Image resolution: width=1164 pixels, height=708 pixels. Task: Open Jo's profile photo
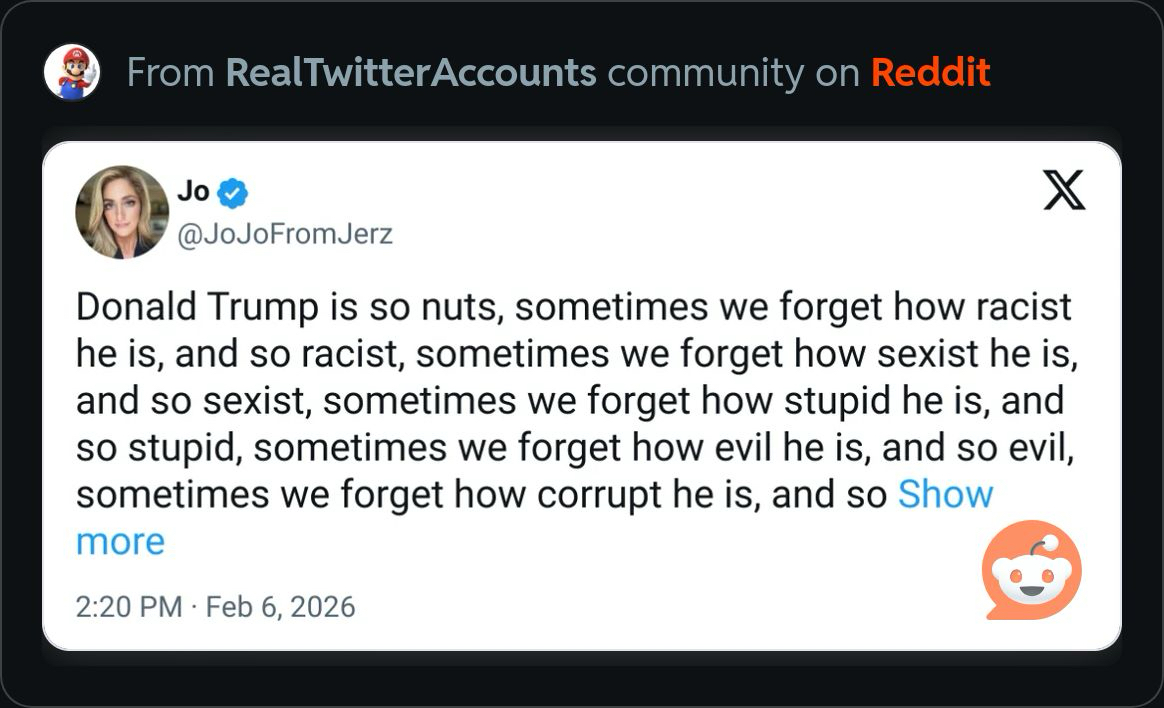pyautogui.click(x=122, y=212)
